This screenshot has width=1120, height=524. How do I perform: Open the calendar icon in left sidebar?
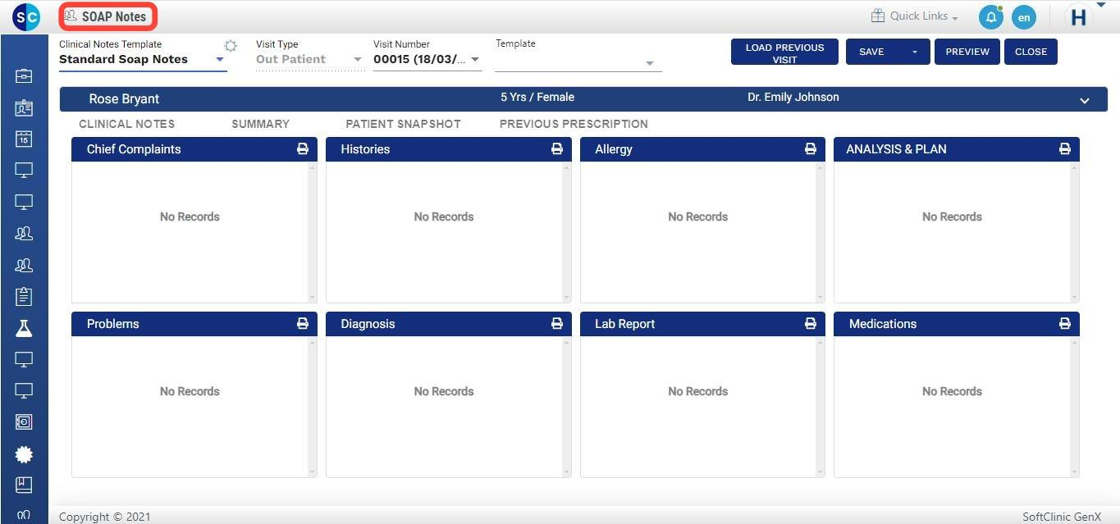[24, 140]
